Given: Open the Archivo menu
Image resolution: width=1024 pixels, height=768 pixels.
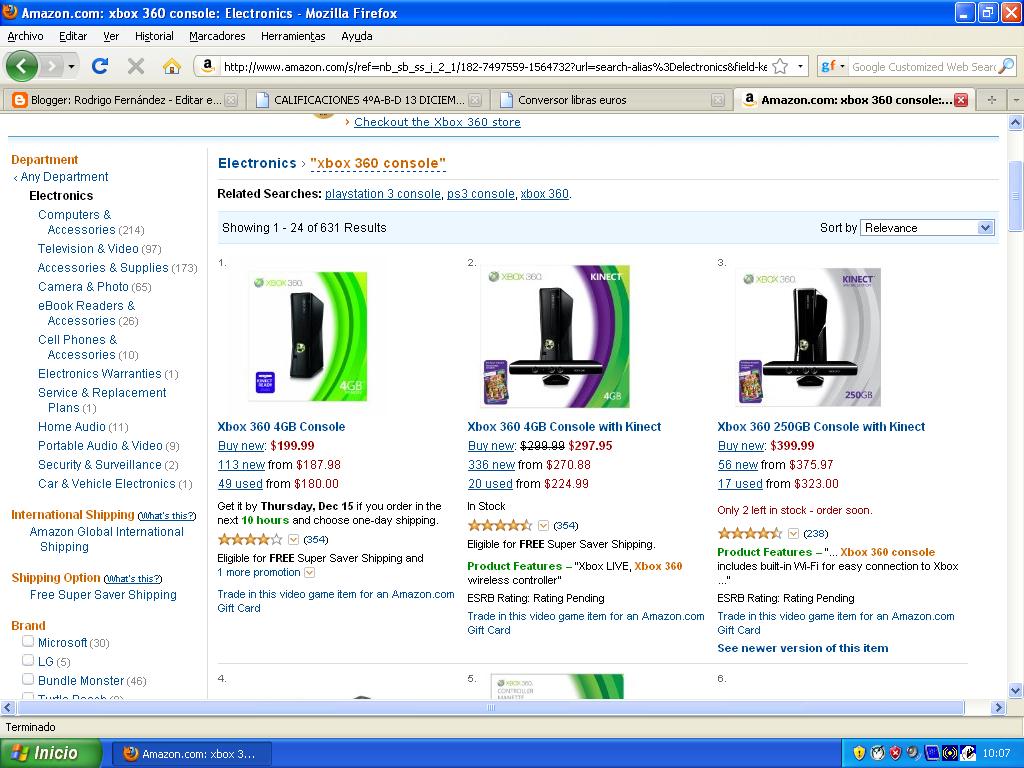Looking at the screenshot, I should (x=25, y=36).
